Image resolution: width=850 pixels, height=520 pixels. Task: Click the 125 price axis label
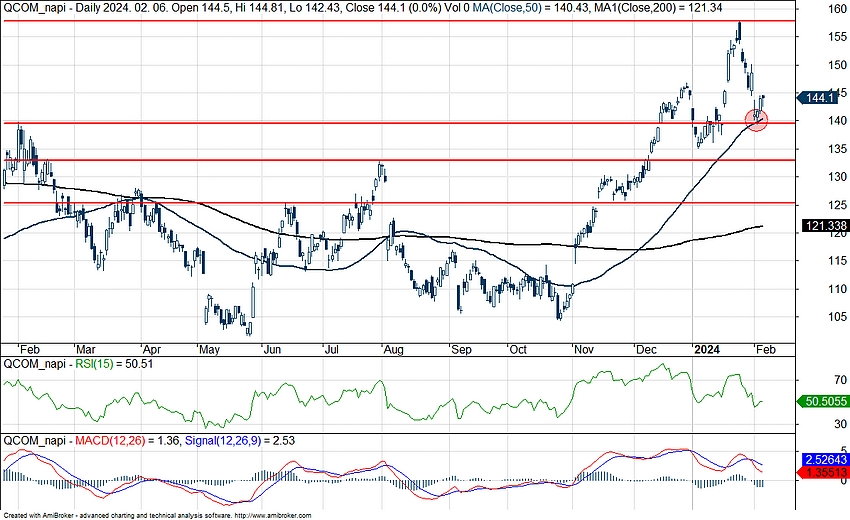click(838, 205)
